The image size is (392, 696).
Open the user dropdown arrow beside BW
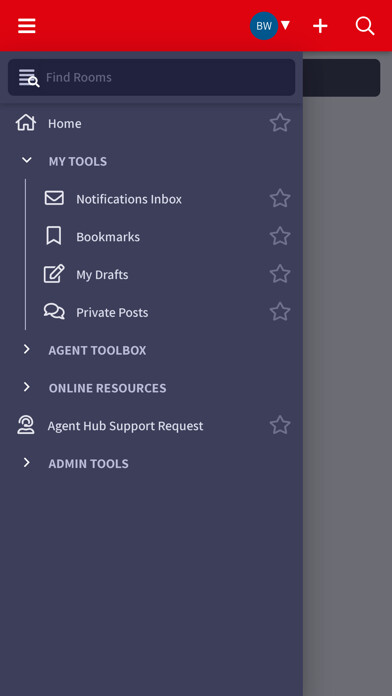point(285,25)
